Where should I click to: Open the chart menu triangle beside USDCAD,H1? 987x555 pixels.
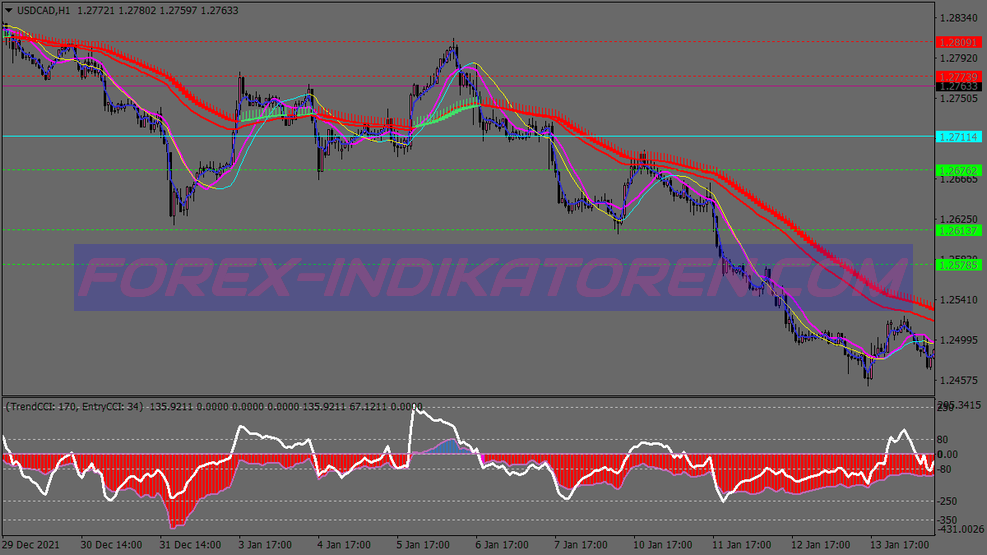click(9, 10)
